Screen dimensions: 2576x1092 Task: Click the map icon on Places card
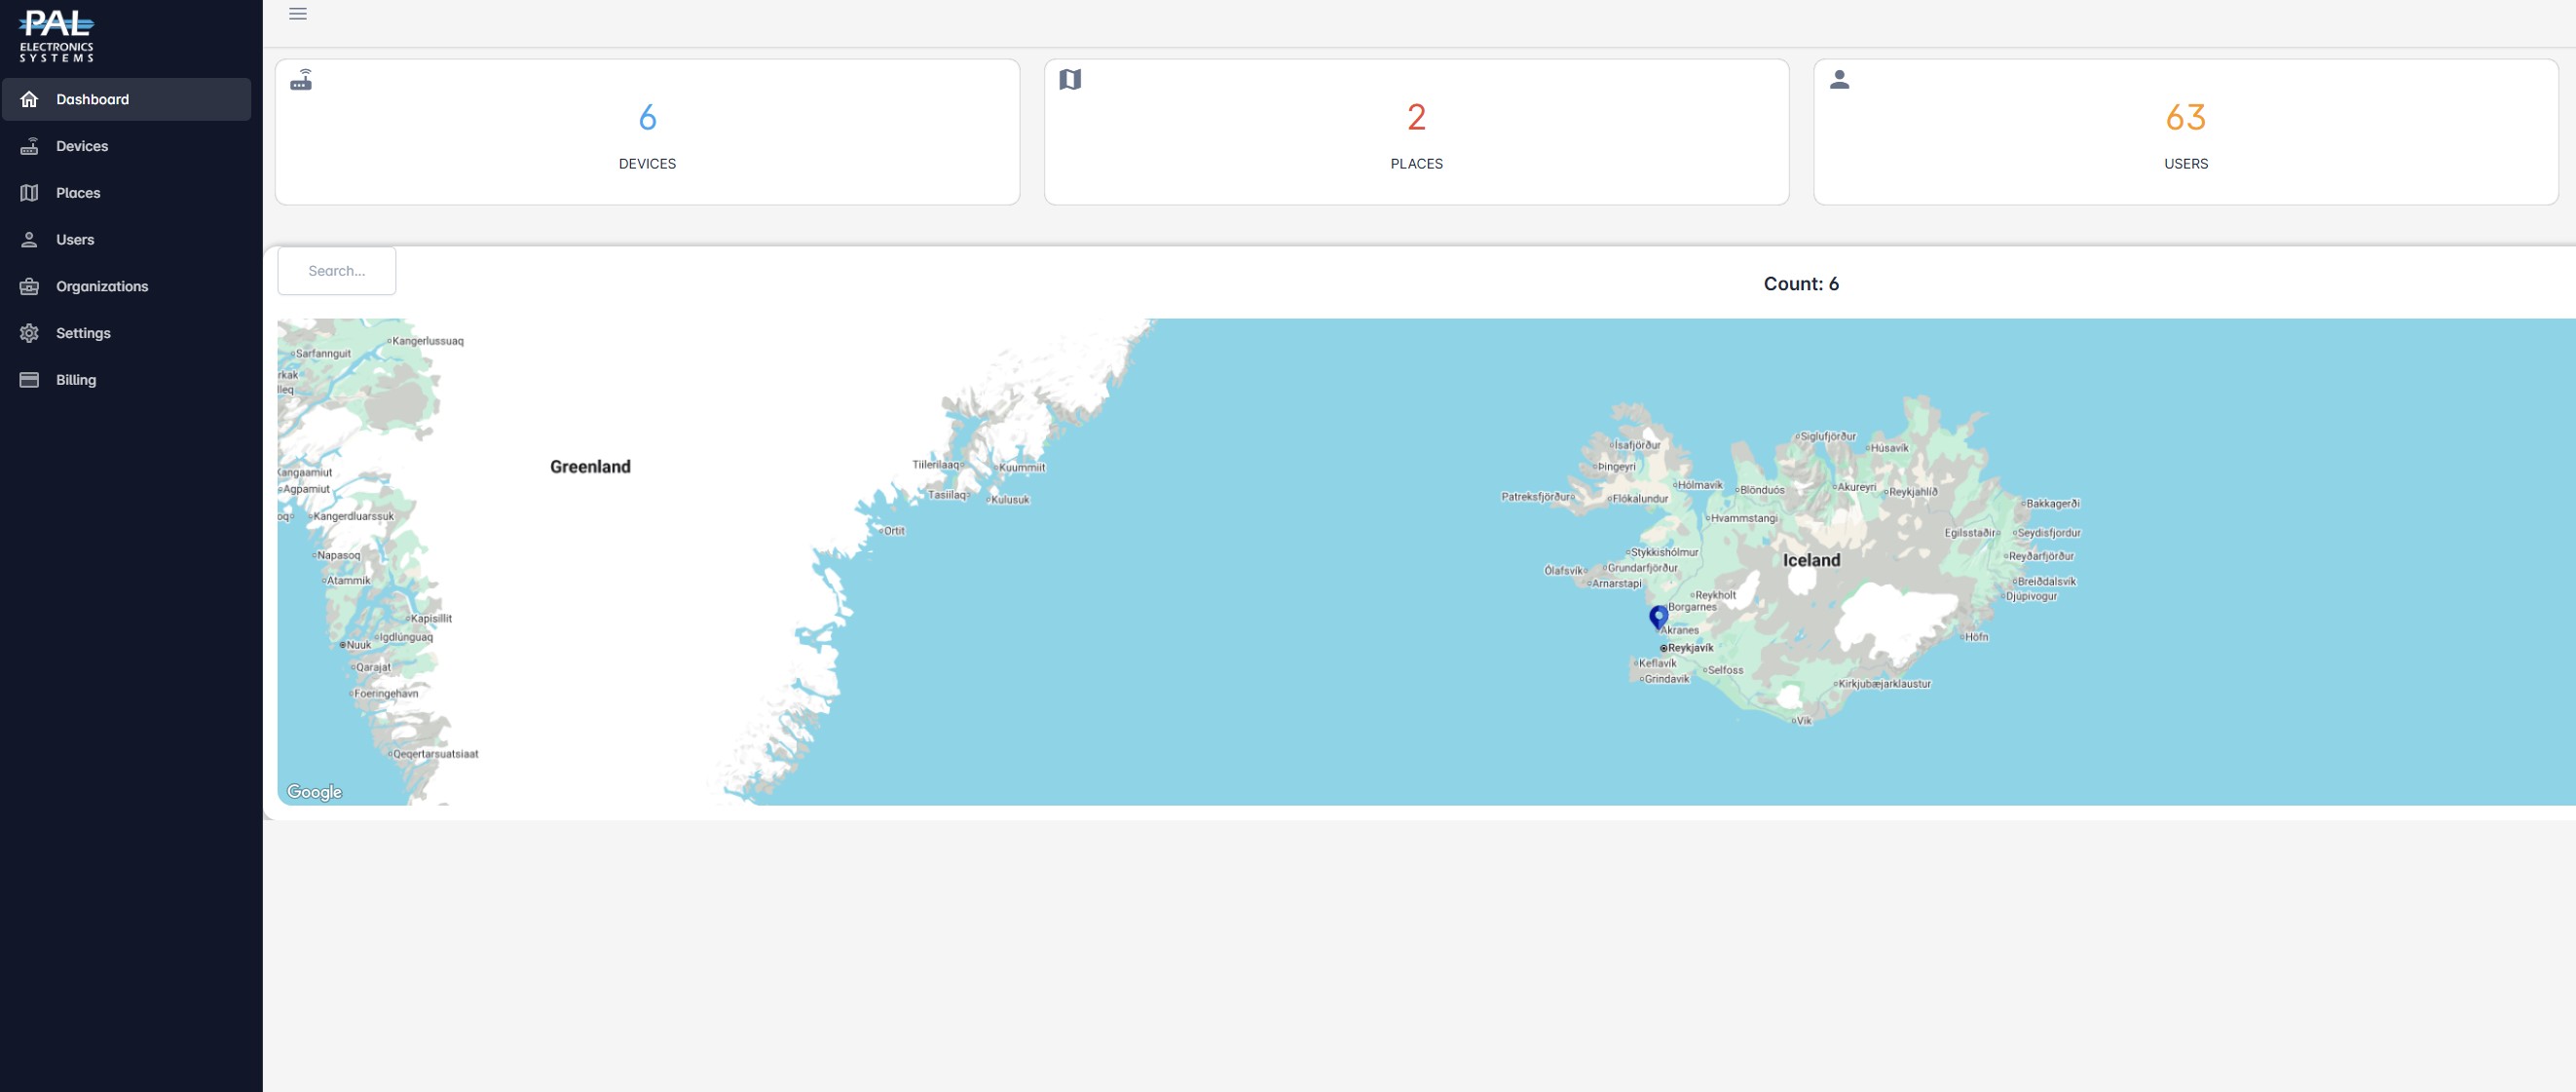[x=1070, y=80]
